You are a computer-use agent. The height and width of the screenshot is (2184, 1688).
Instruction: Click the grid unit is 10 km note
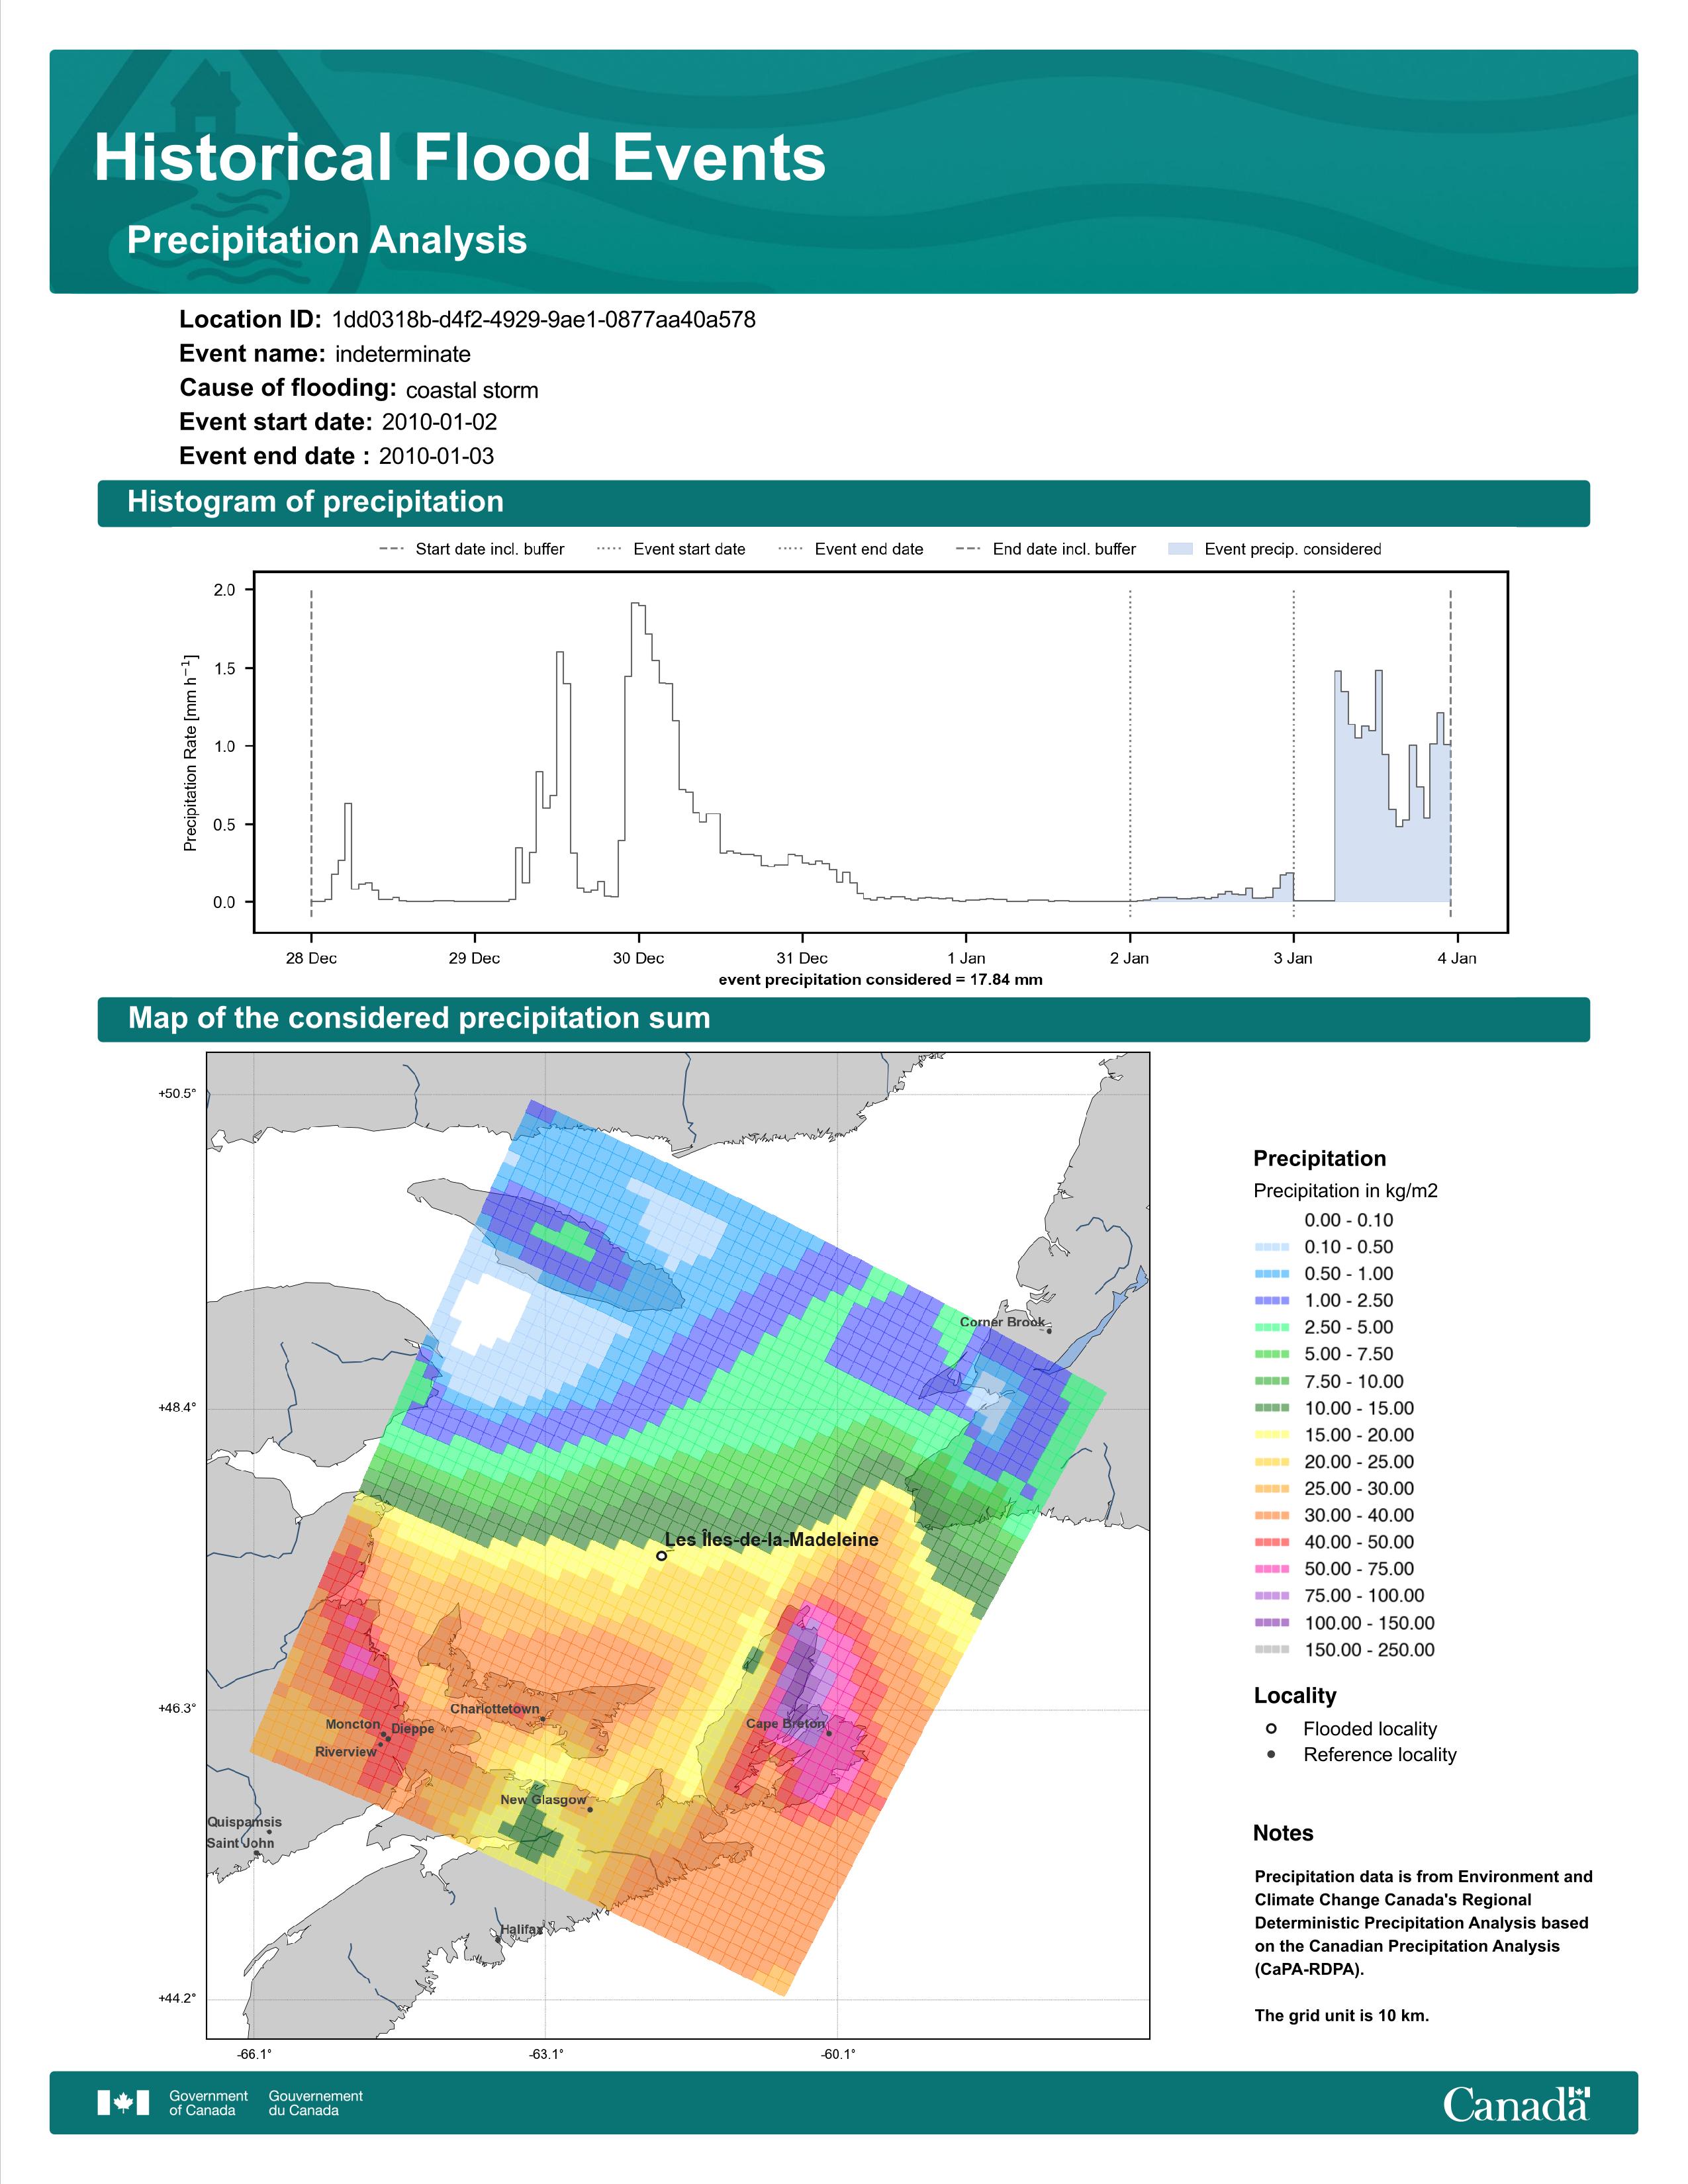pyautogui.click(x=1342, y=2015)
